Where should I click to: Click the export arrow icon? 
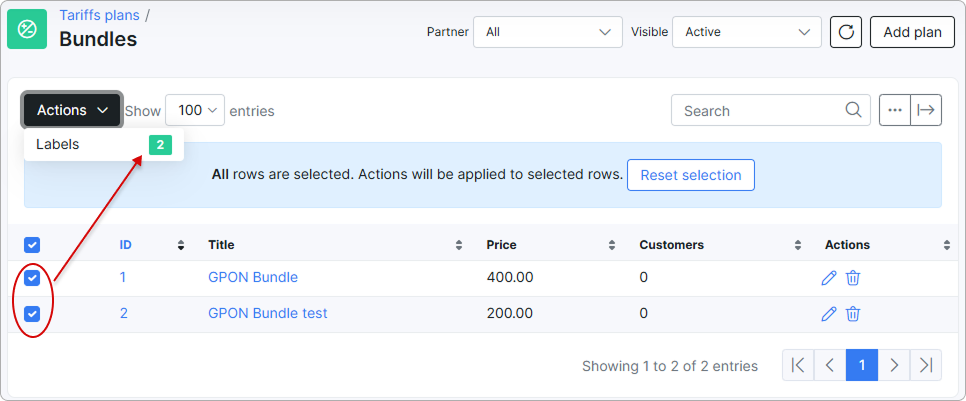(926, 110)
